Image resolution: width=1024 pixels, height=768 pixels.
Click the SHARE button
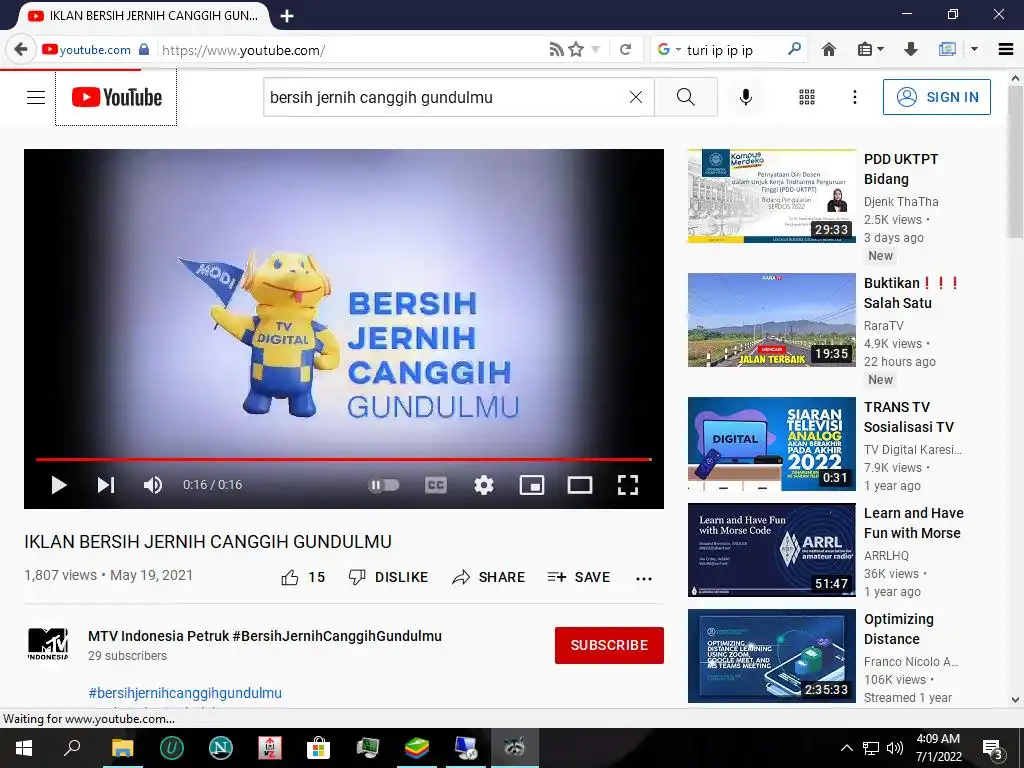click(488, 577)
